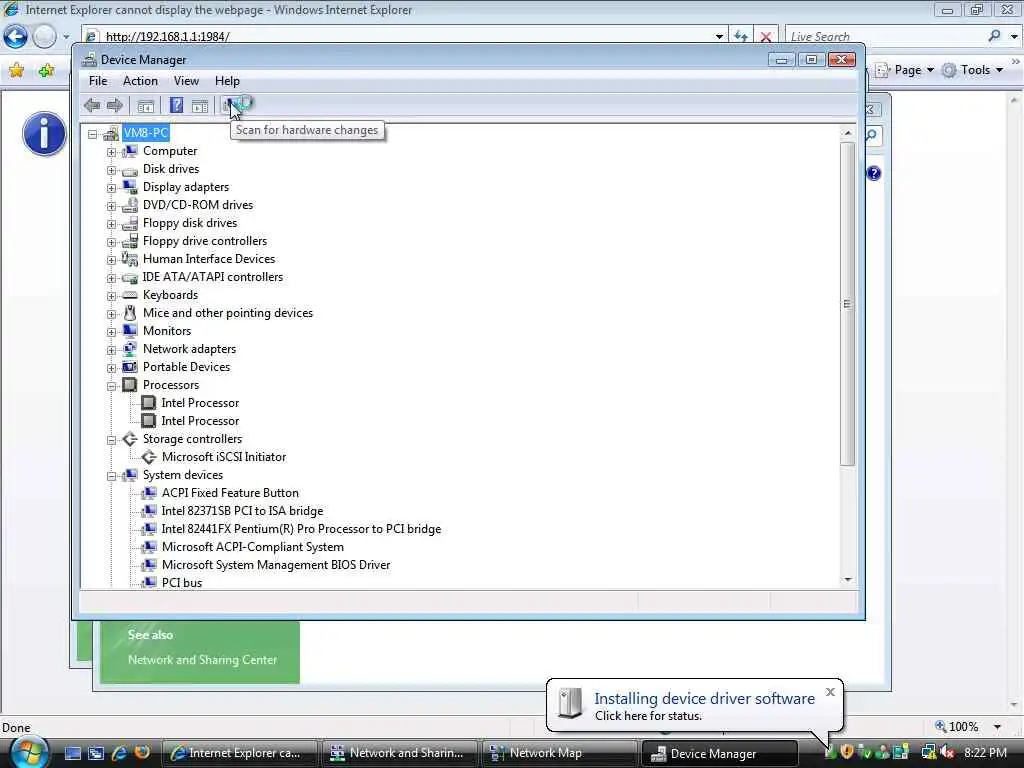The image size is (1024, 768).
Task: Expand the Computer category
Action: click(x=112, y=152)
